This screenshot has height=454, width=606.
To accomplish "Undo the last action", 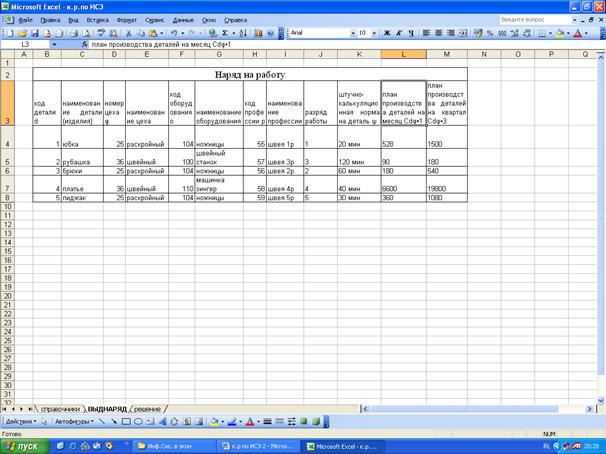I will coord(174,34).
